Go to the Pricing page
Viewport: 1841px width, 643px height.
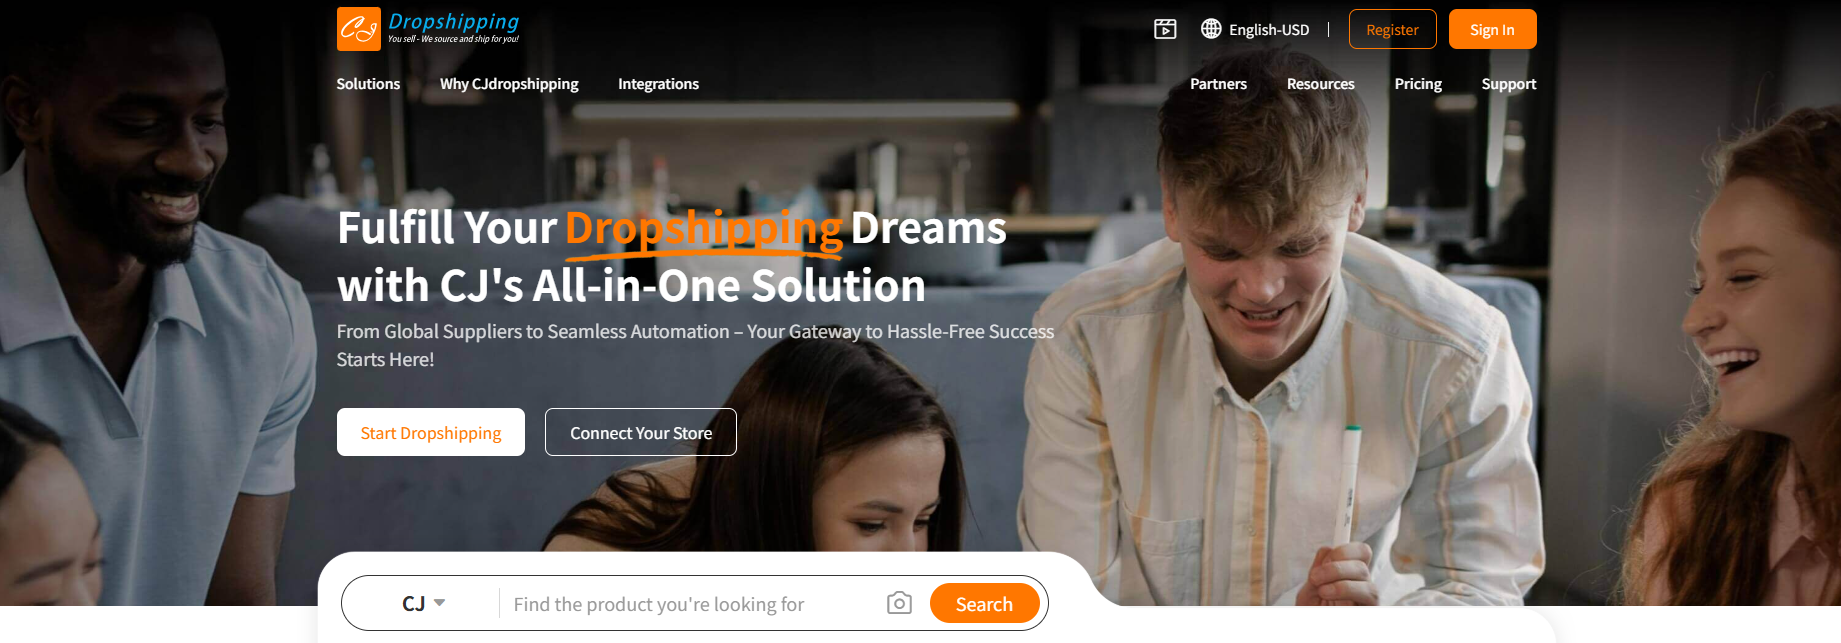[x=1418, y=84]
